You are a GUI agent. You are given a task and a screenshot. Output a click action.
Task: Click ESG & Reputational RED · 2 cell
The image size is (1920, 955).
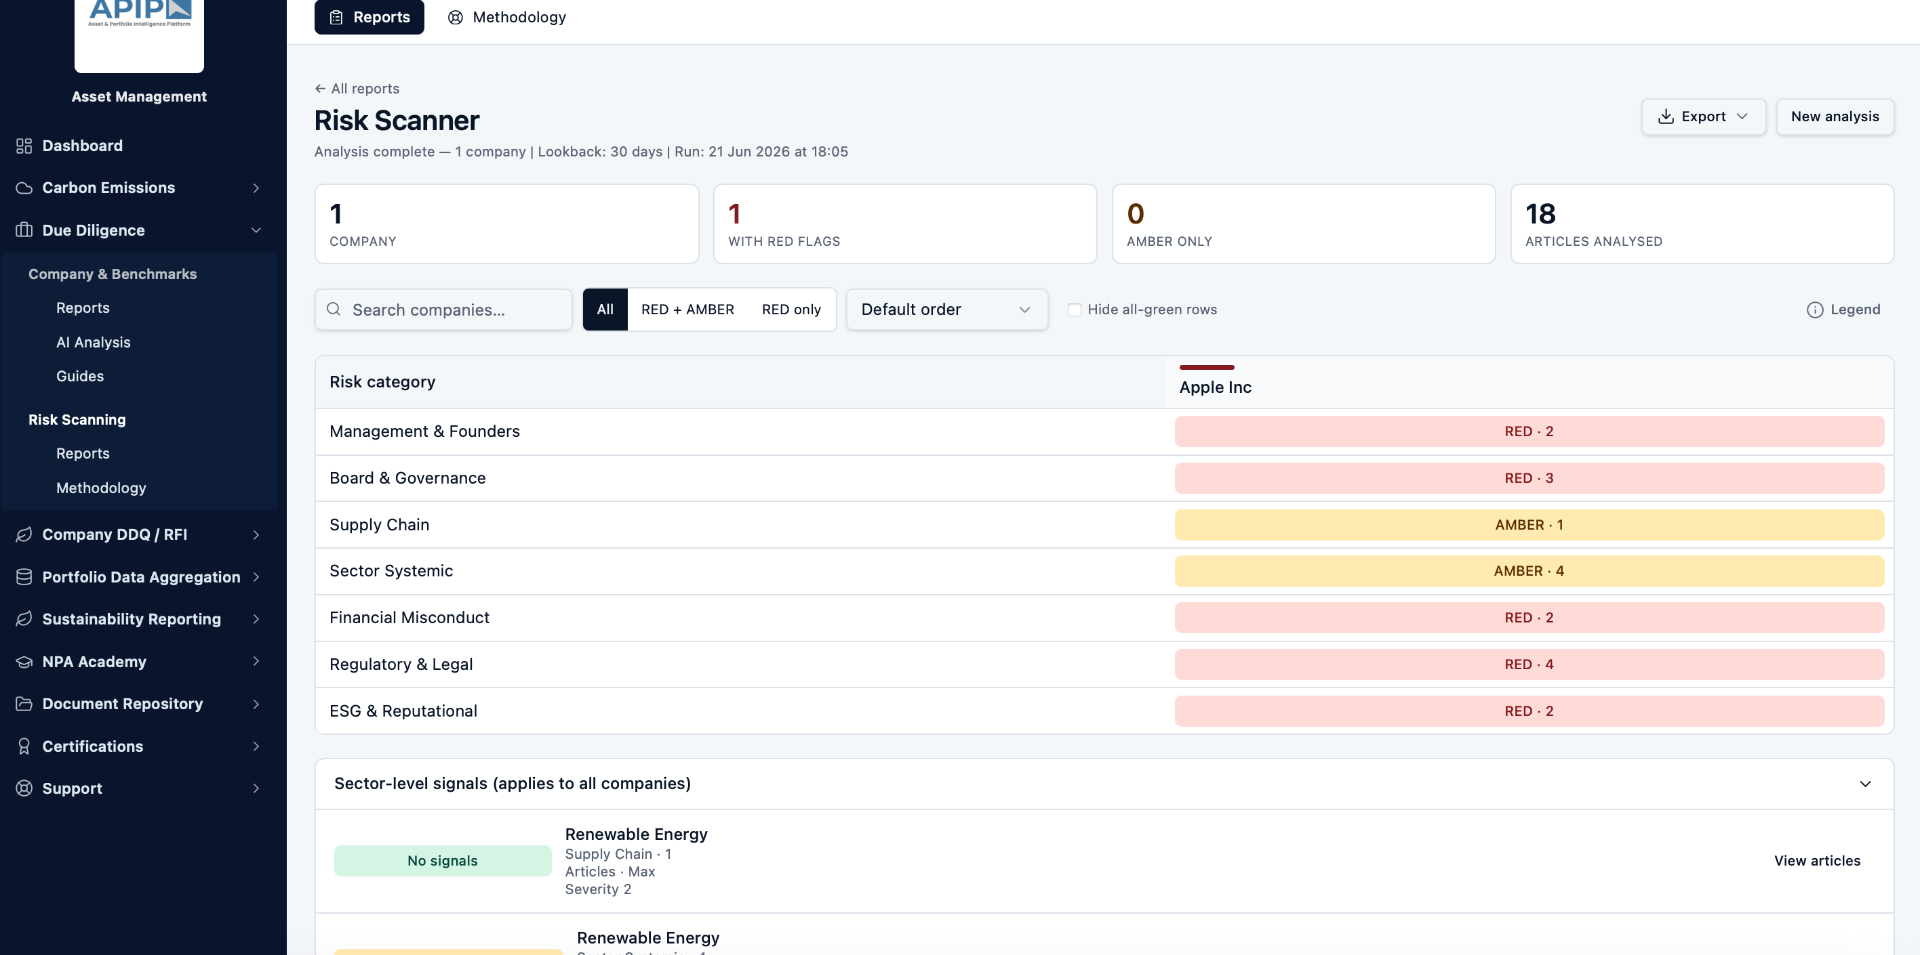point(1529,711)
